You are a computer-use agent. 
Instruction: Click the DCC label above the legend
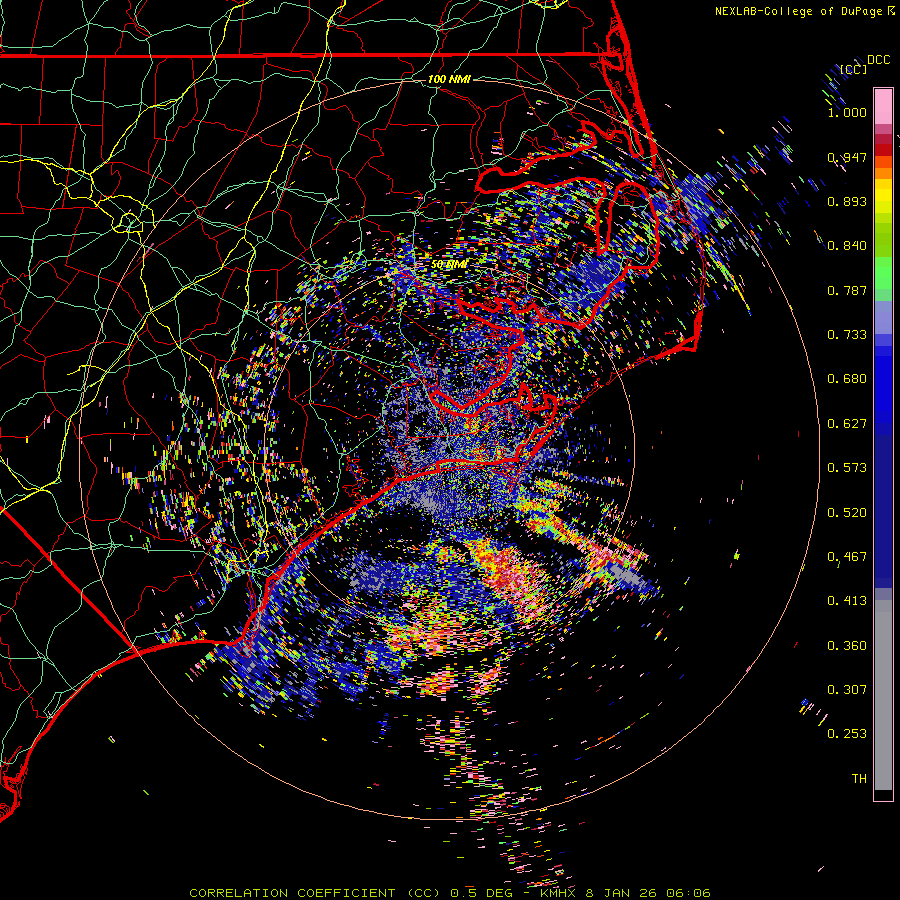tap(878, 60)
